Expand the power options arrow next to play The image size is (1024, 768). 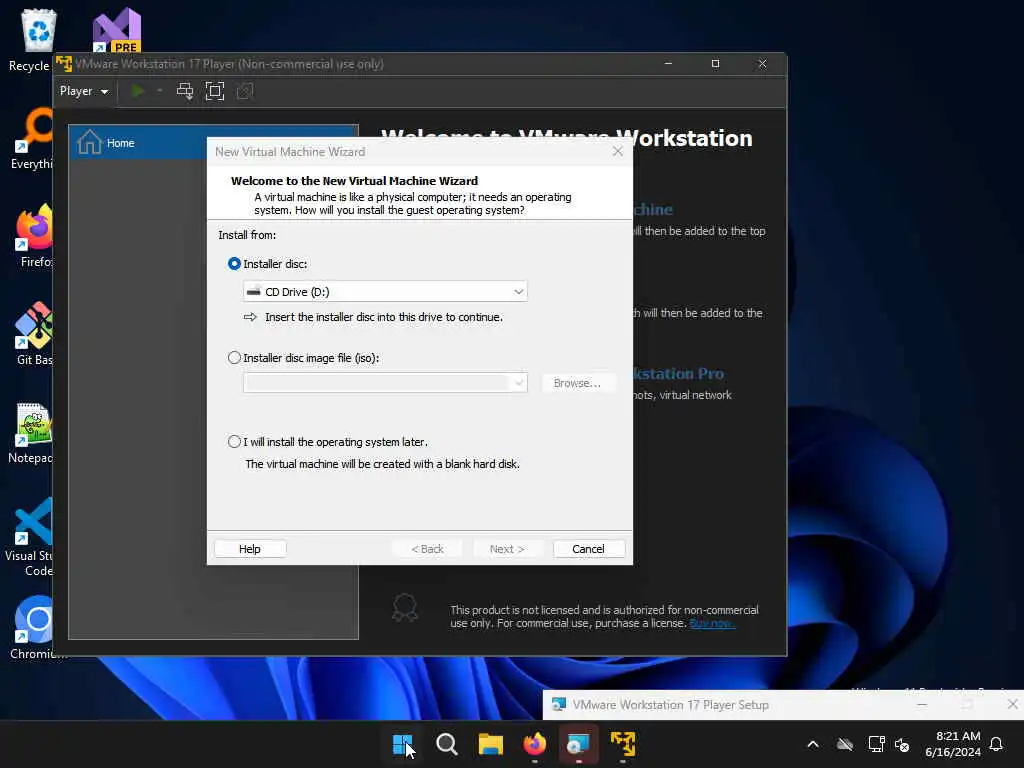tap(159, 91)
